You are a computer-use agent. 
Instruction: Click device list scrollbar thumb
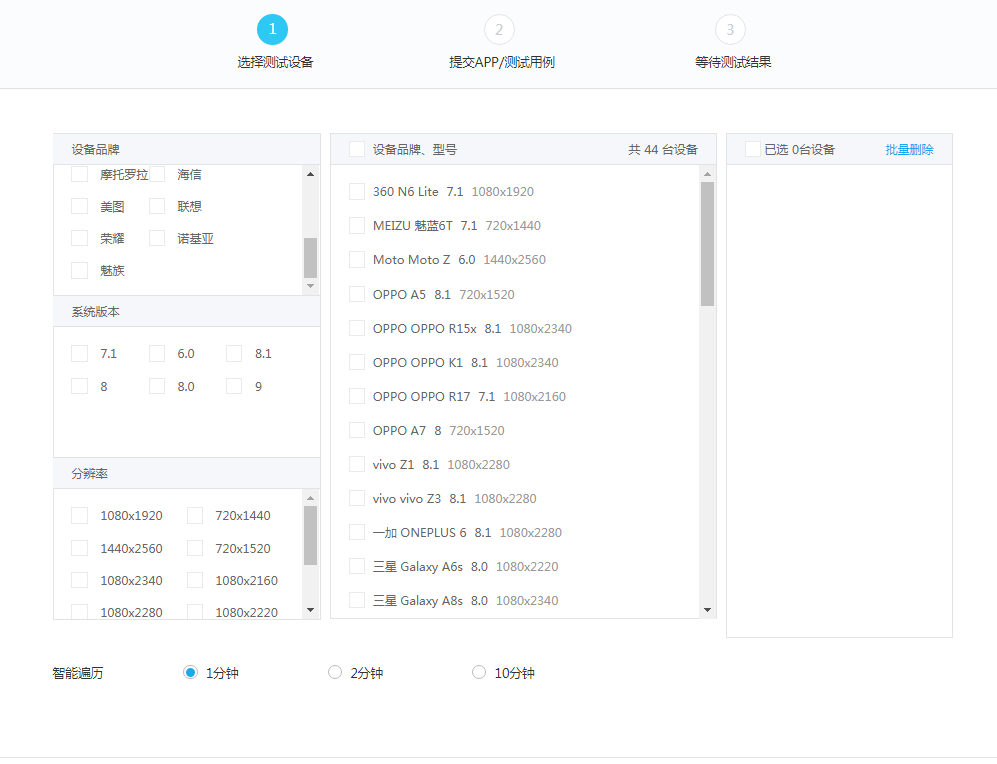pos(707,244)
